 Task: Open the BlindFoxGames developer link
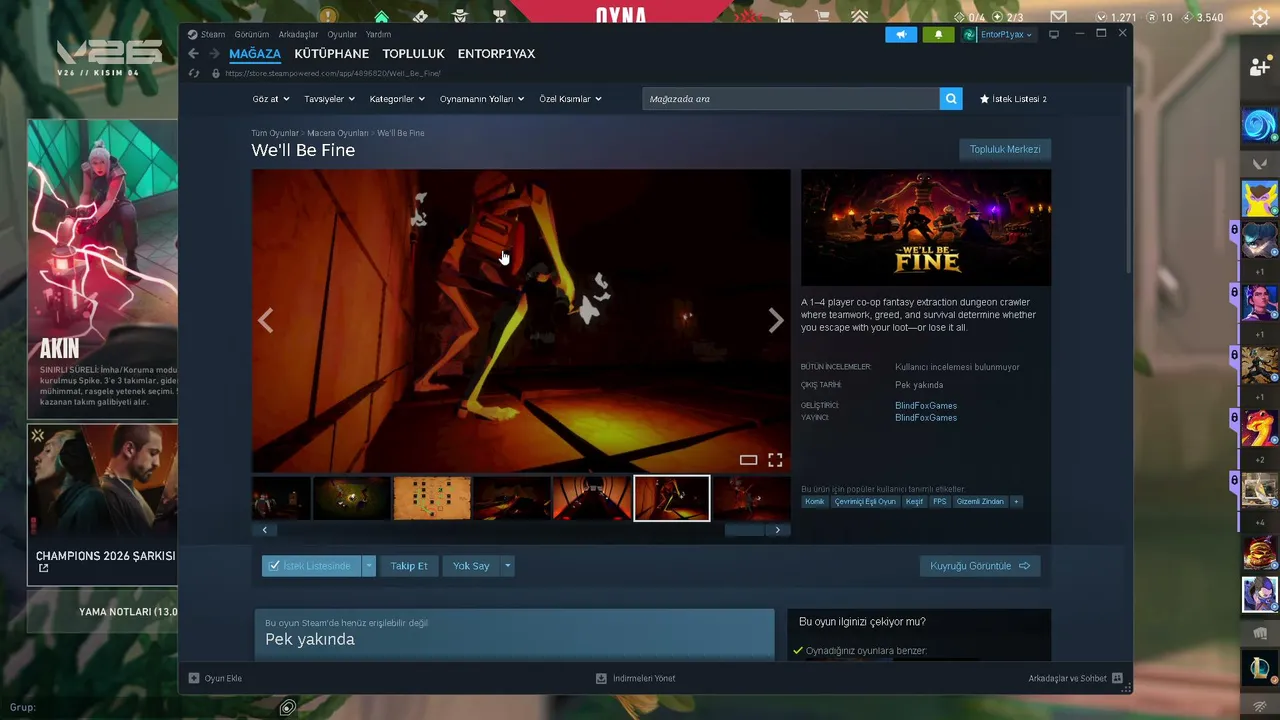coord(926,406)
